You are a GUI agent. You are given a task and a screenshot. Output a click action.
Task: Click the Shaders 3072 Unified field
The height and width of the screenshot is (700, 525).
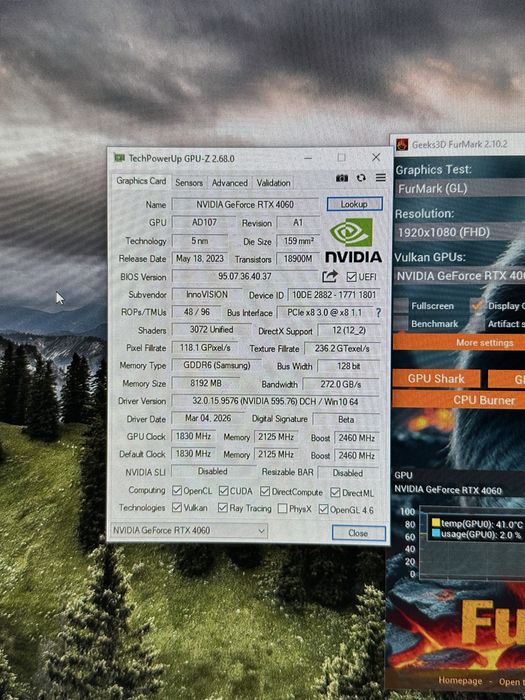point(211,330)
